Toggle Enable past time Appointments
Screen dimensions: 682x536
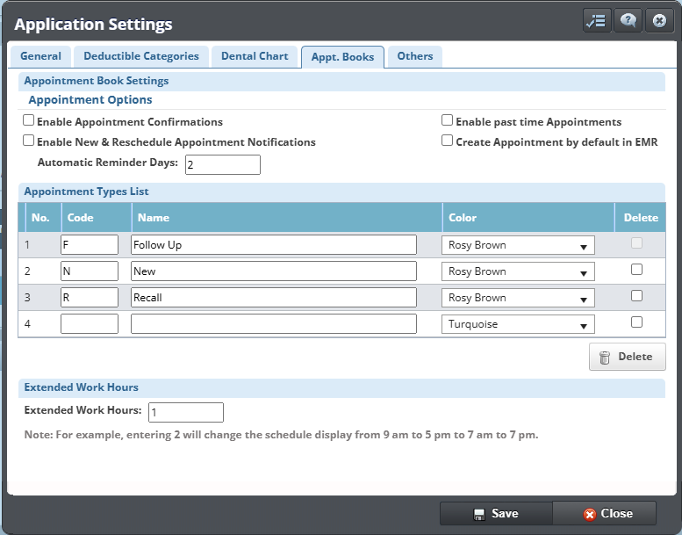pyautogui.click(x=448, y=121)
